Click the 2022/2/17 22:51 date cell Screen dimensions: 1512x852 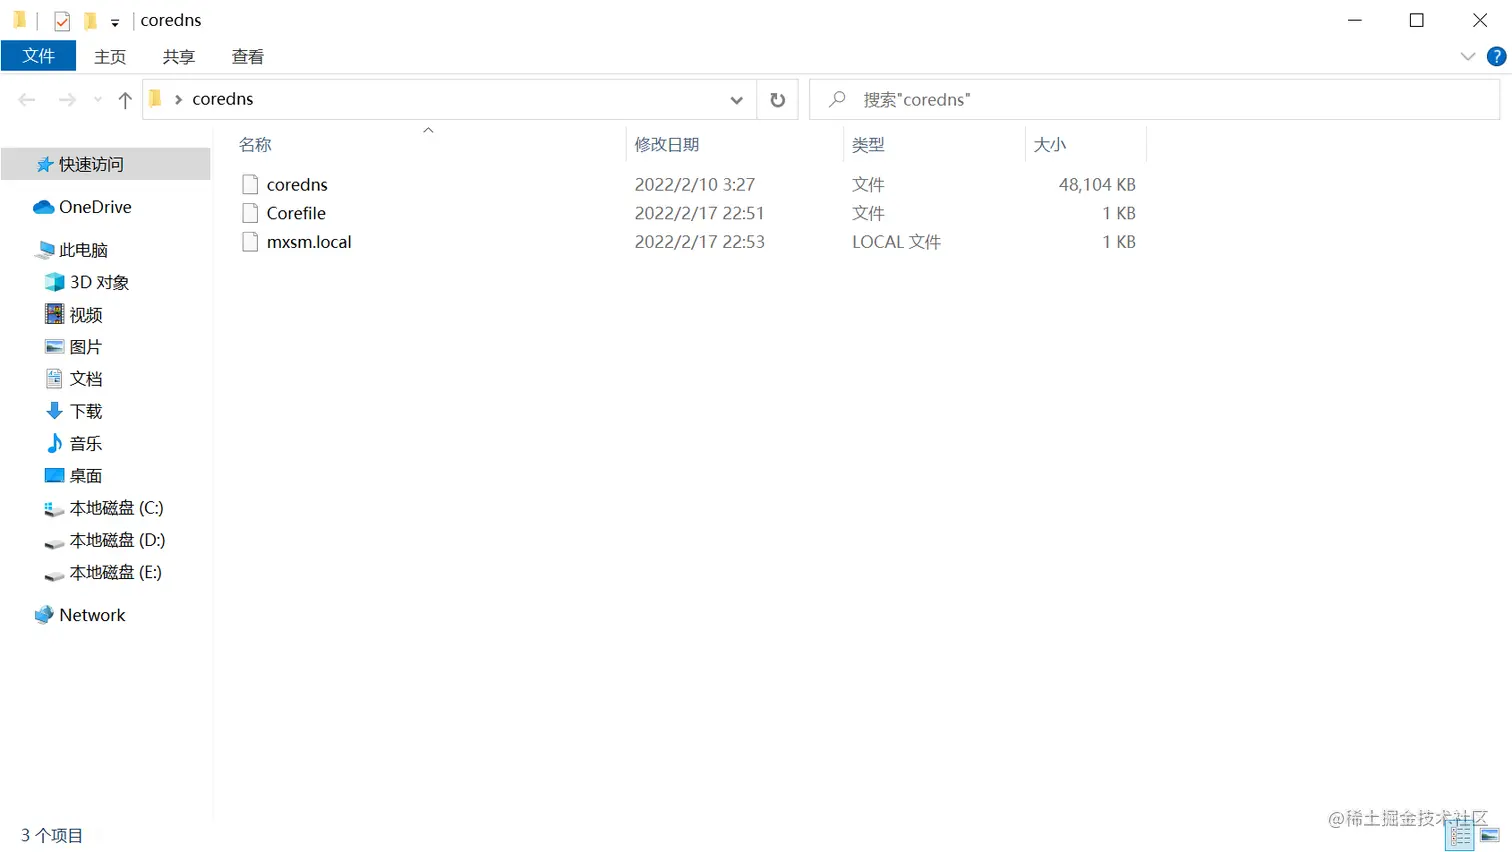click(699, 213)
